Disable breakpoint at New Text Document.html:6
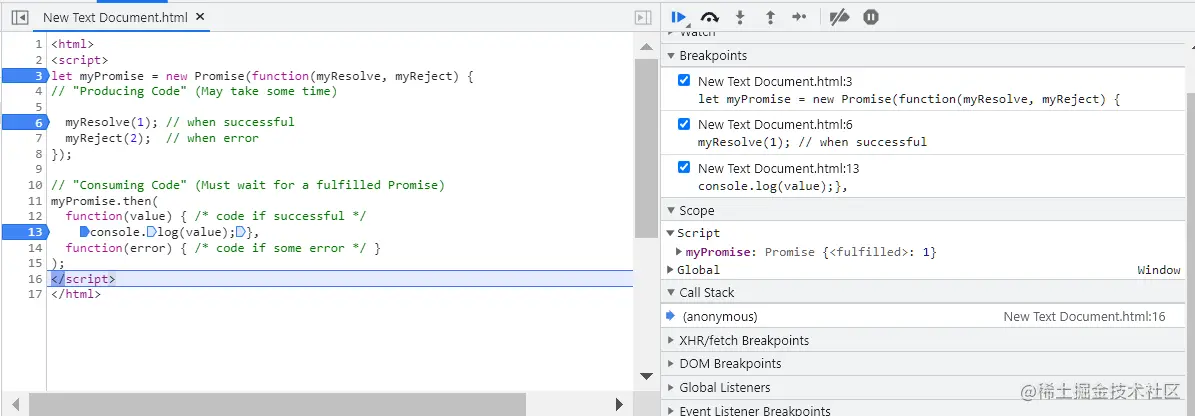Image resolution: width=1195 pixels, height=416 pixels. [x=684, y=124]
